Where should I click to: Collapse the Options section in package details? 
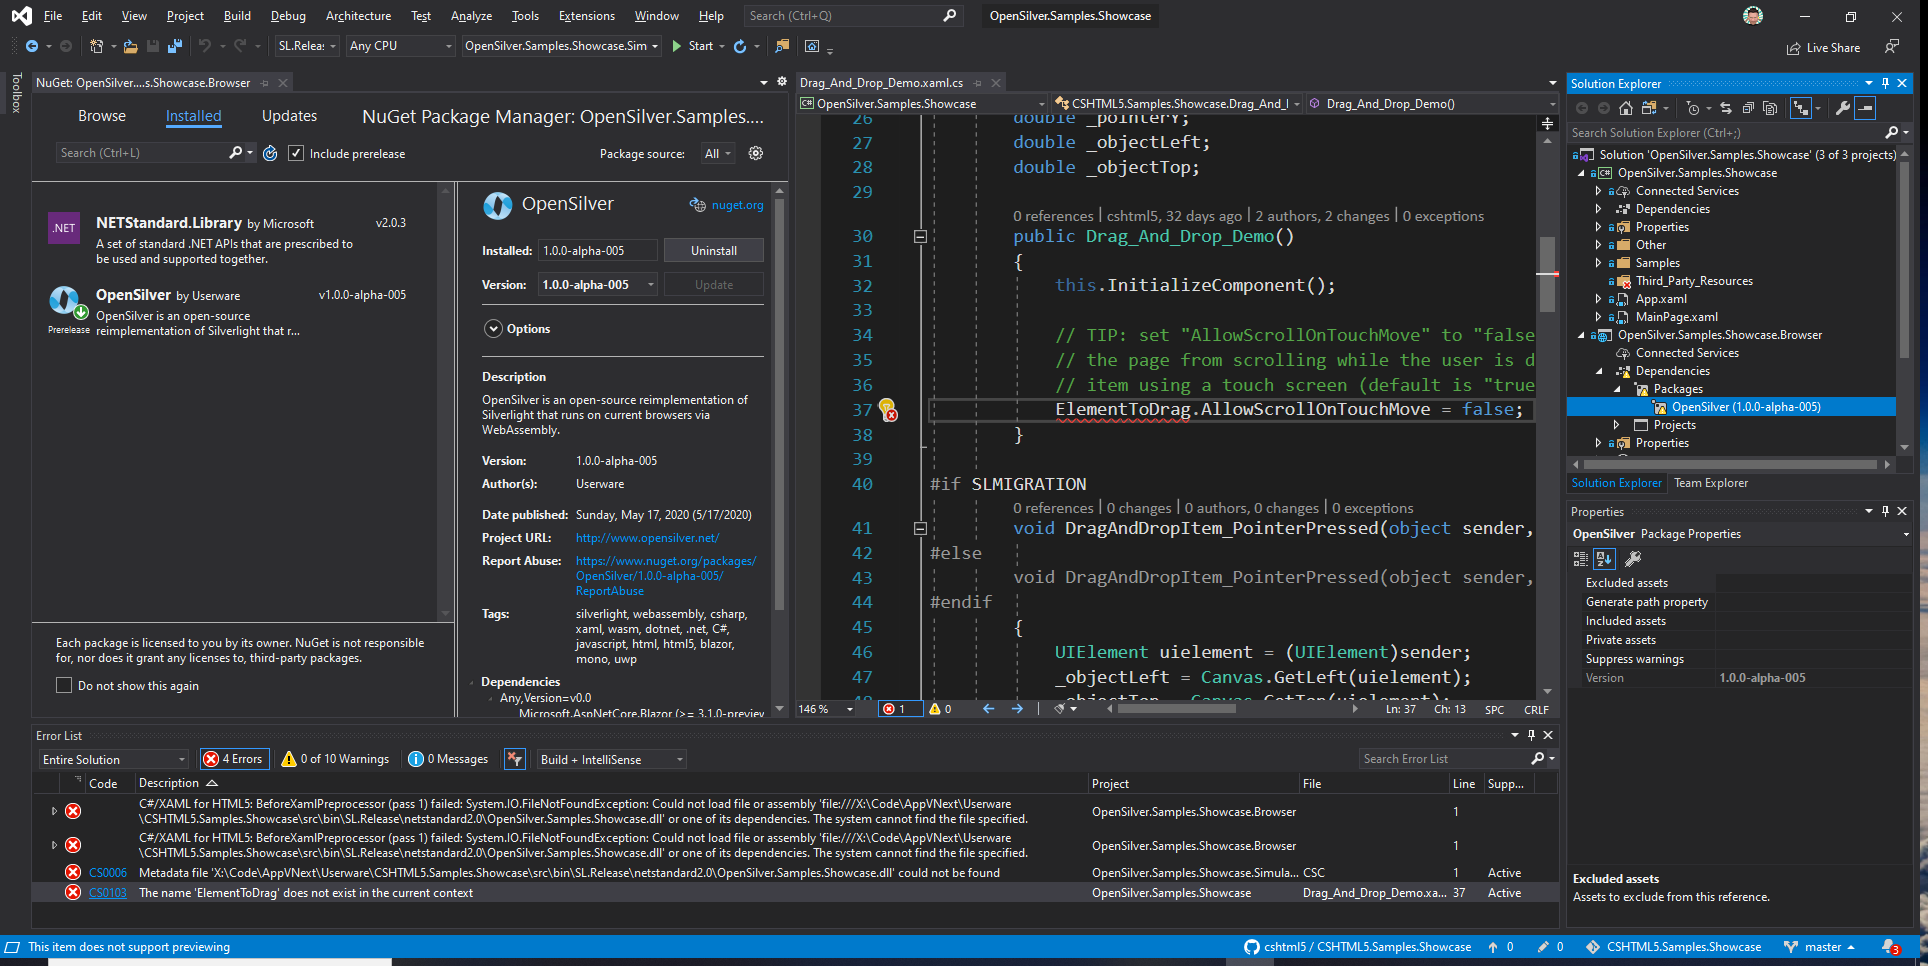coord(493,329)
